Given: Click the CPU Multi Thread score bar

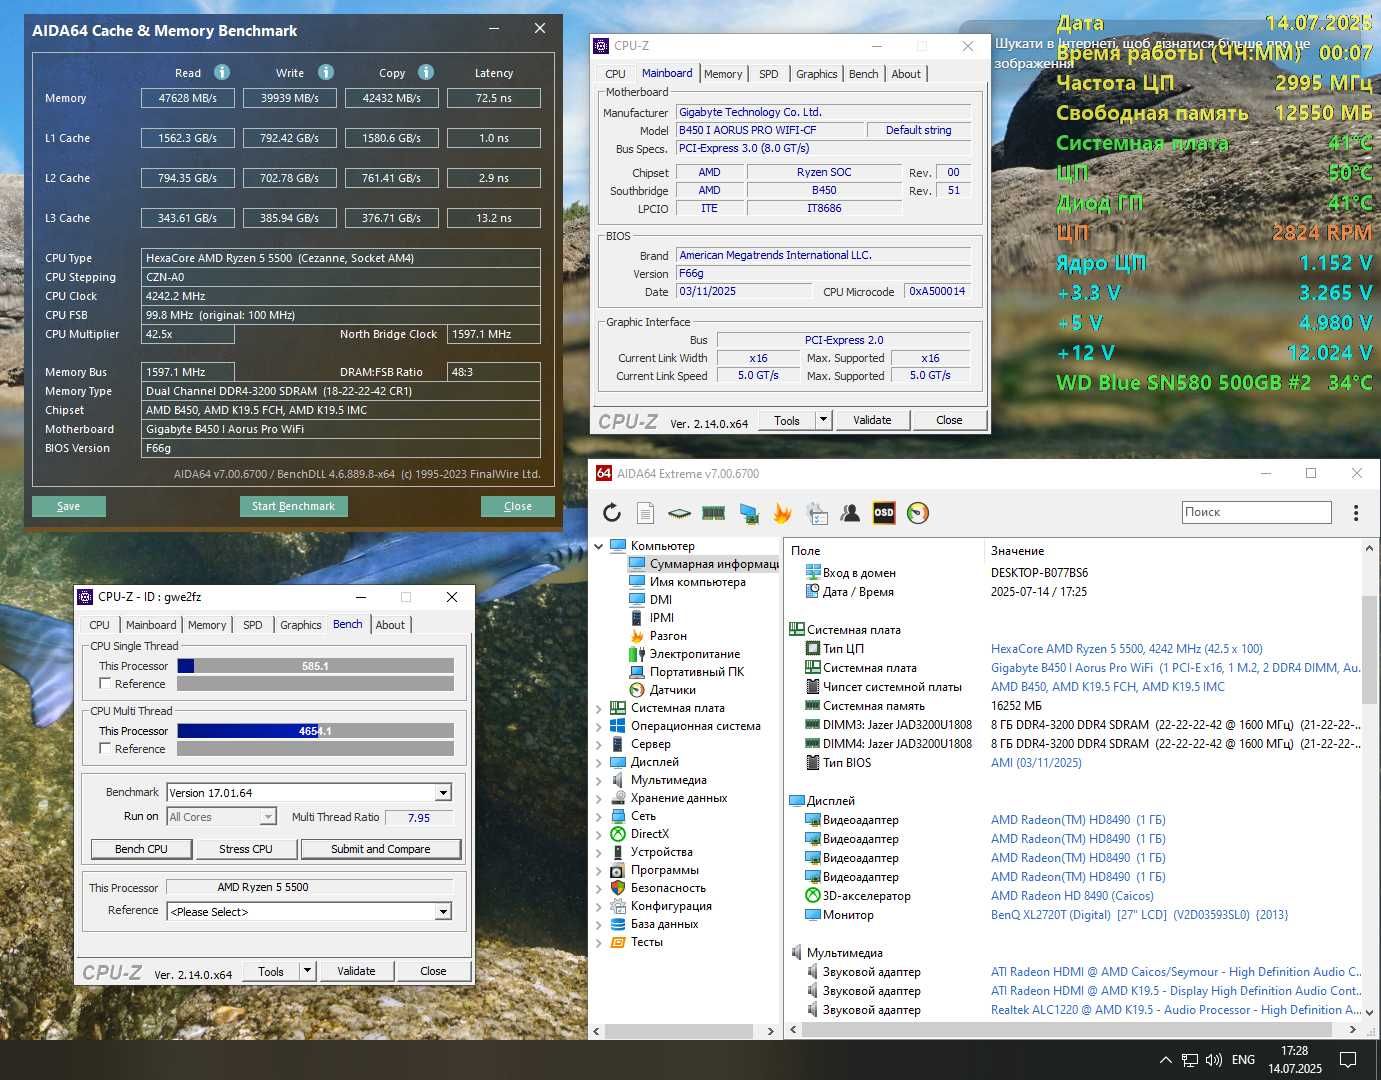Looking at the screenshot, I should tap(315, 731).
